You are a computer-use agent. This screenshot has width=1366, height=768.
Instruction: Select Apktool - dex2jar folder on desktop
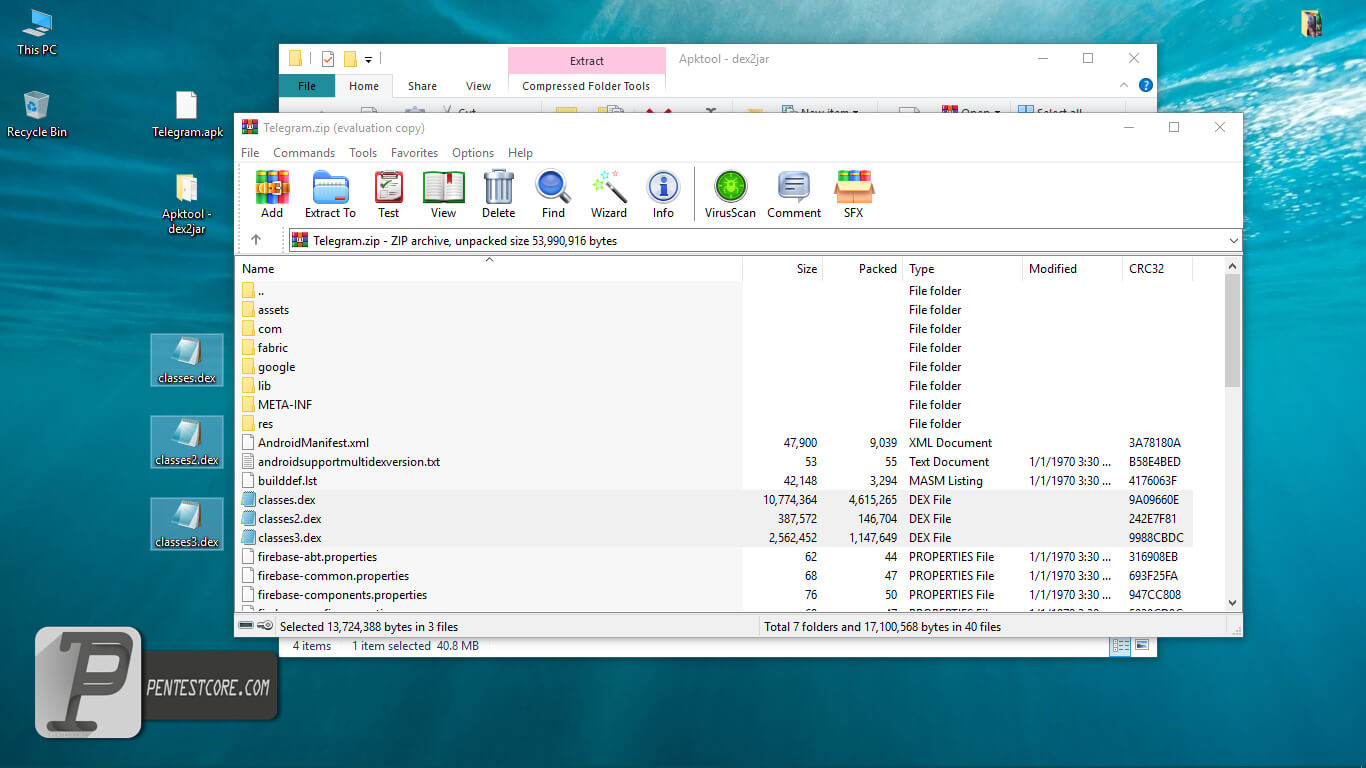pos(187,204)
